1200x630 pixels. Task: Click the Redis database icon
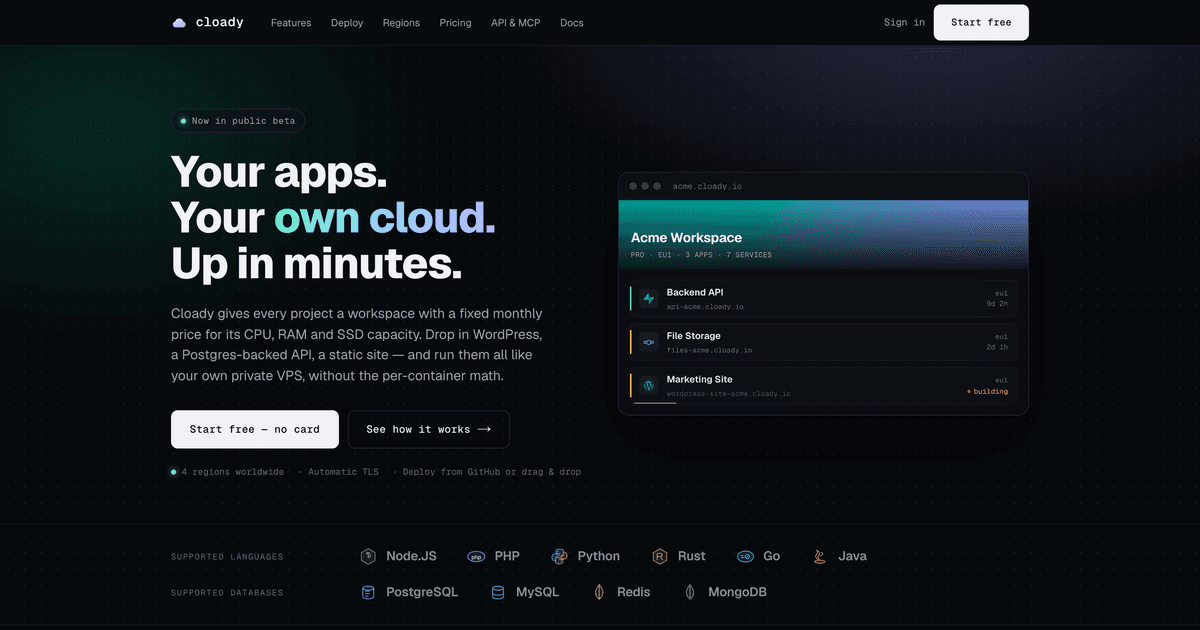click(599, 592)
